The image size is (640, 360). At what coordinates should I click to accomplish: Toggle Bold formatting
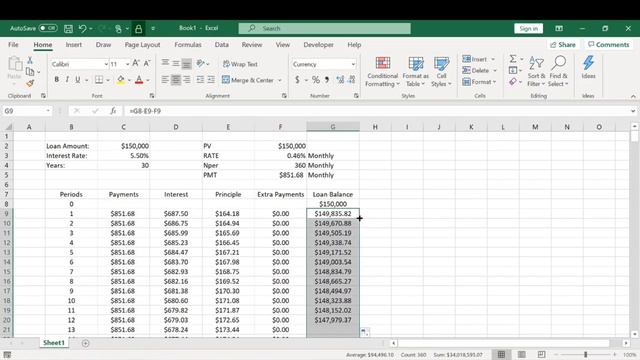(56, 80)
